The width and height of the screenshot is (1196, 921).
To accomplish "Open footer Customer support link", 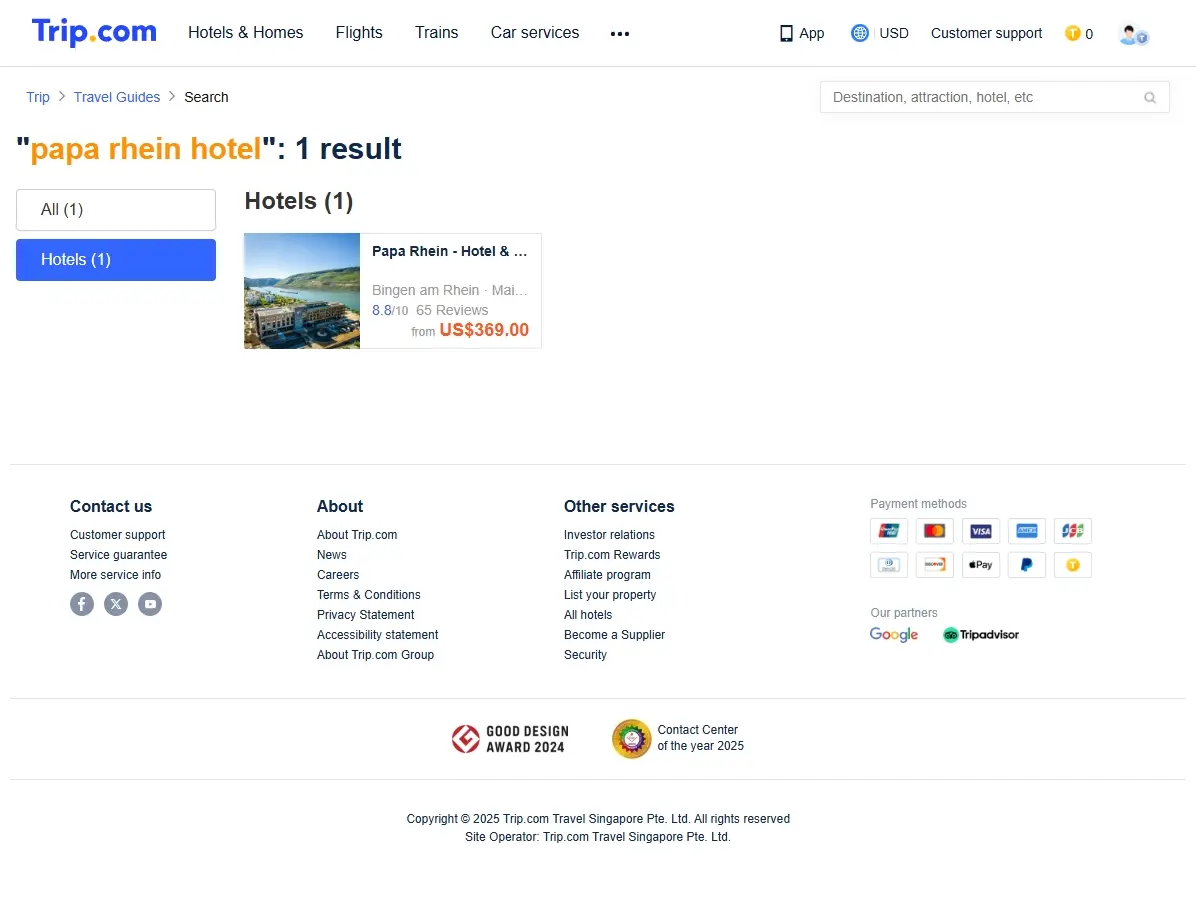I will click(117, 535).
